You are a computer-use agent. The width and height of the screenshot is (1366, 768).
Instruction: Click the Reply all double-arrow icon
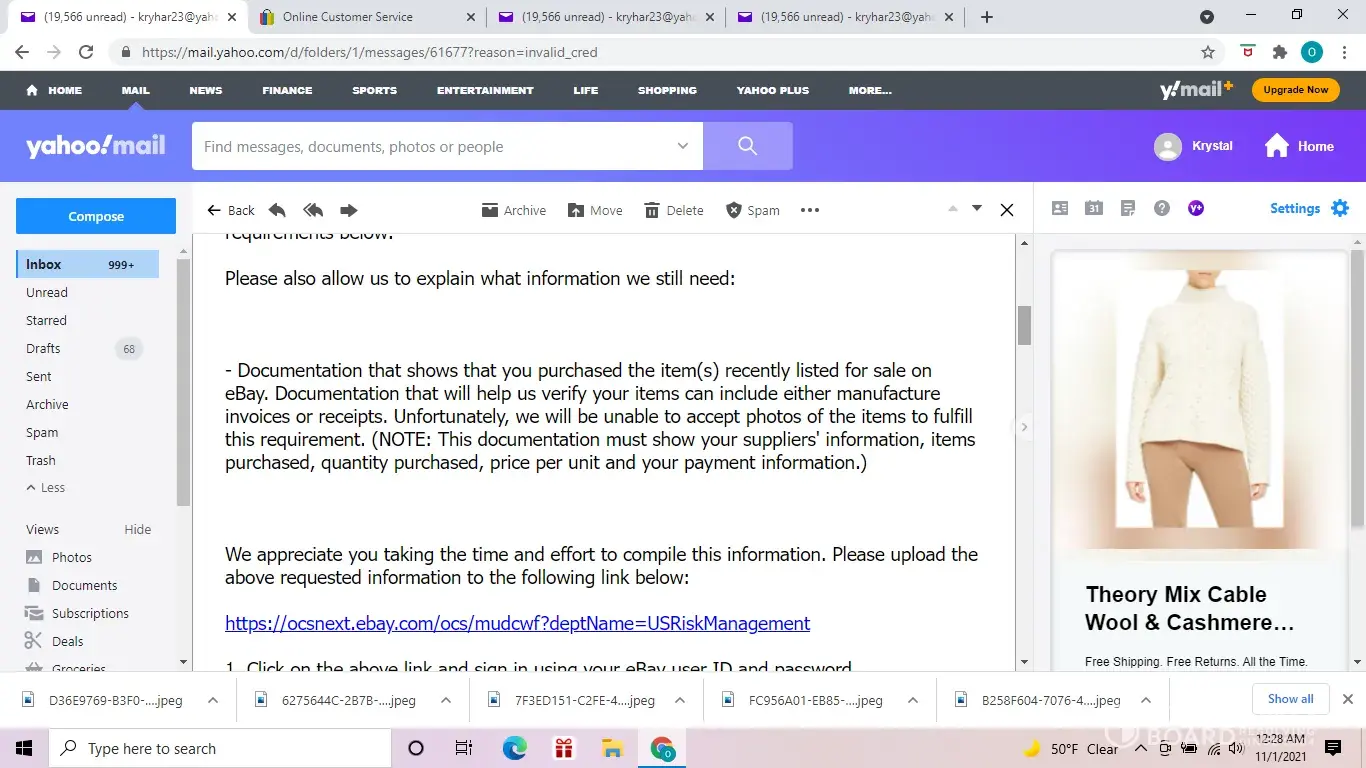[313, 210]
